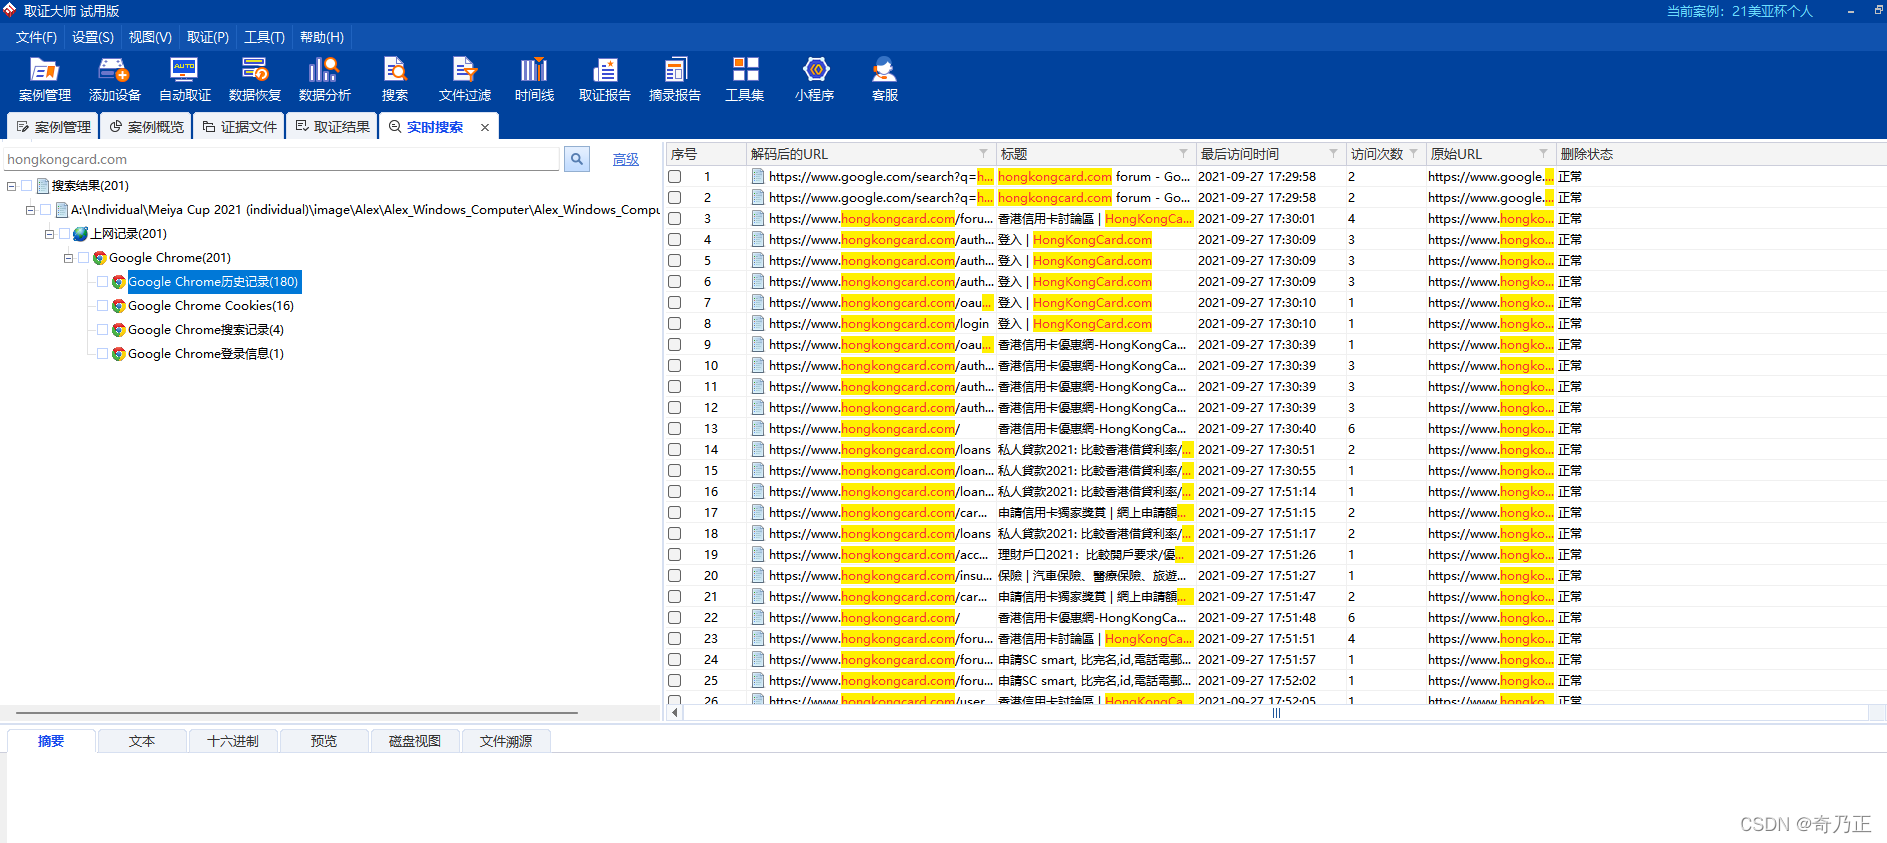The width and height of the screenshot is (1887, 843).
Task: Check the box for row 20
Action: [x=675, y=576]
